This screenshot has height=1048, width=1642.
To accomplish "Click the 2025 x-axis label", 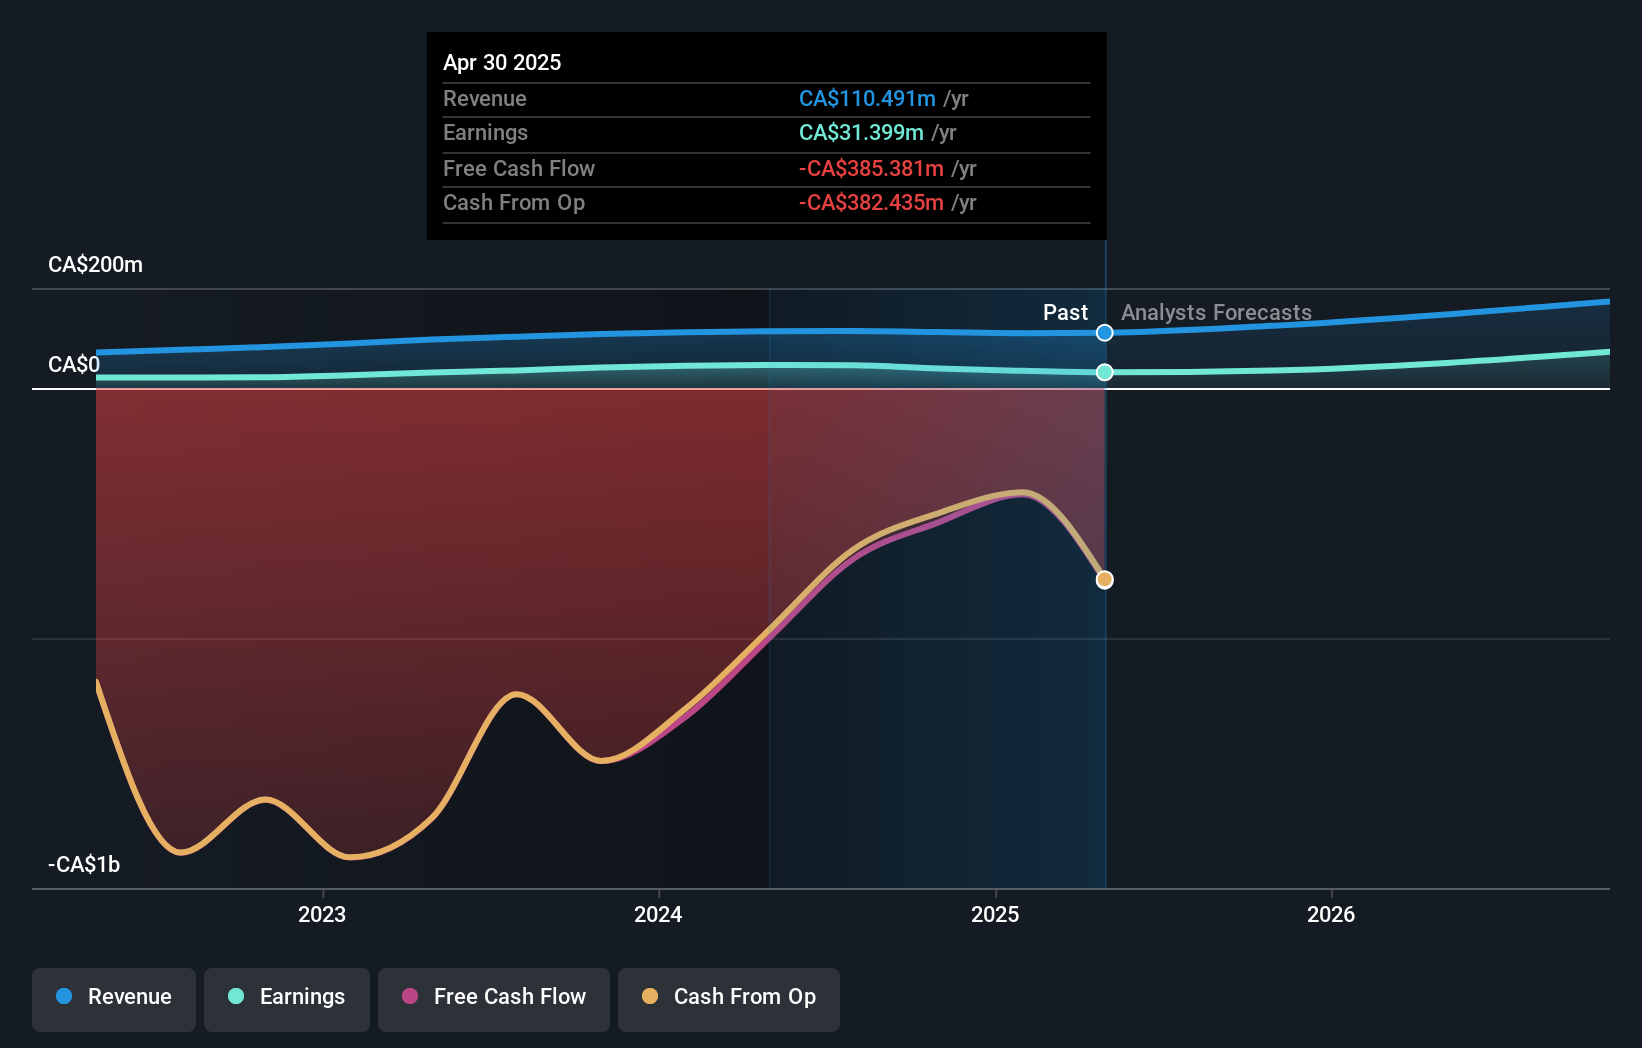I will click(x=995, y=914).
